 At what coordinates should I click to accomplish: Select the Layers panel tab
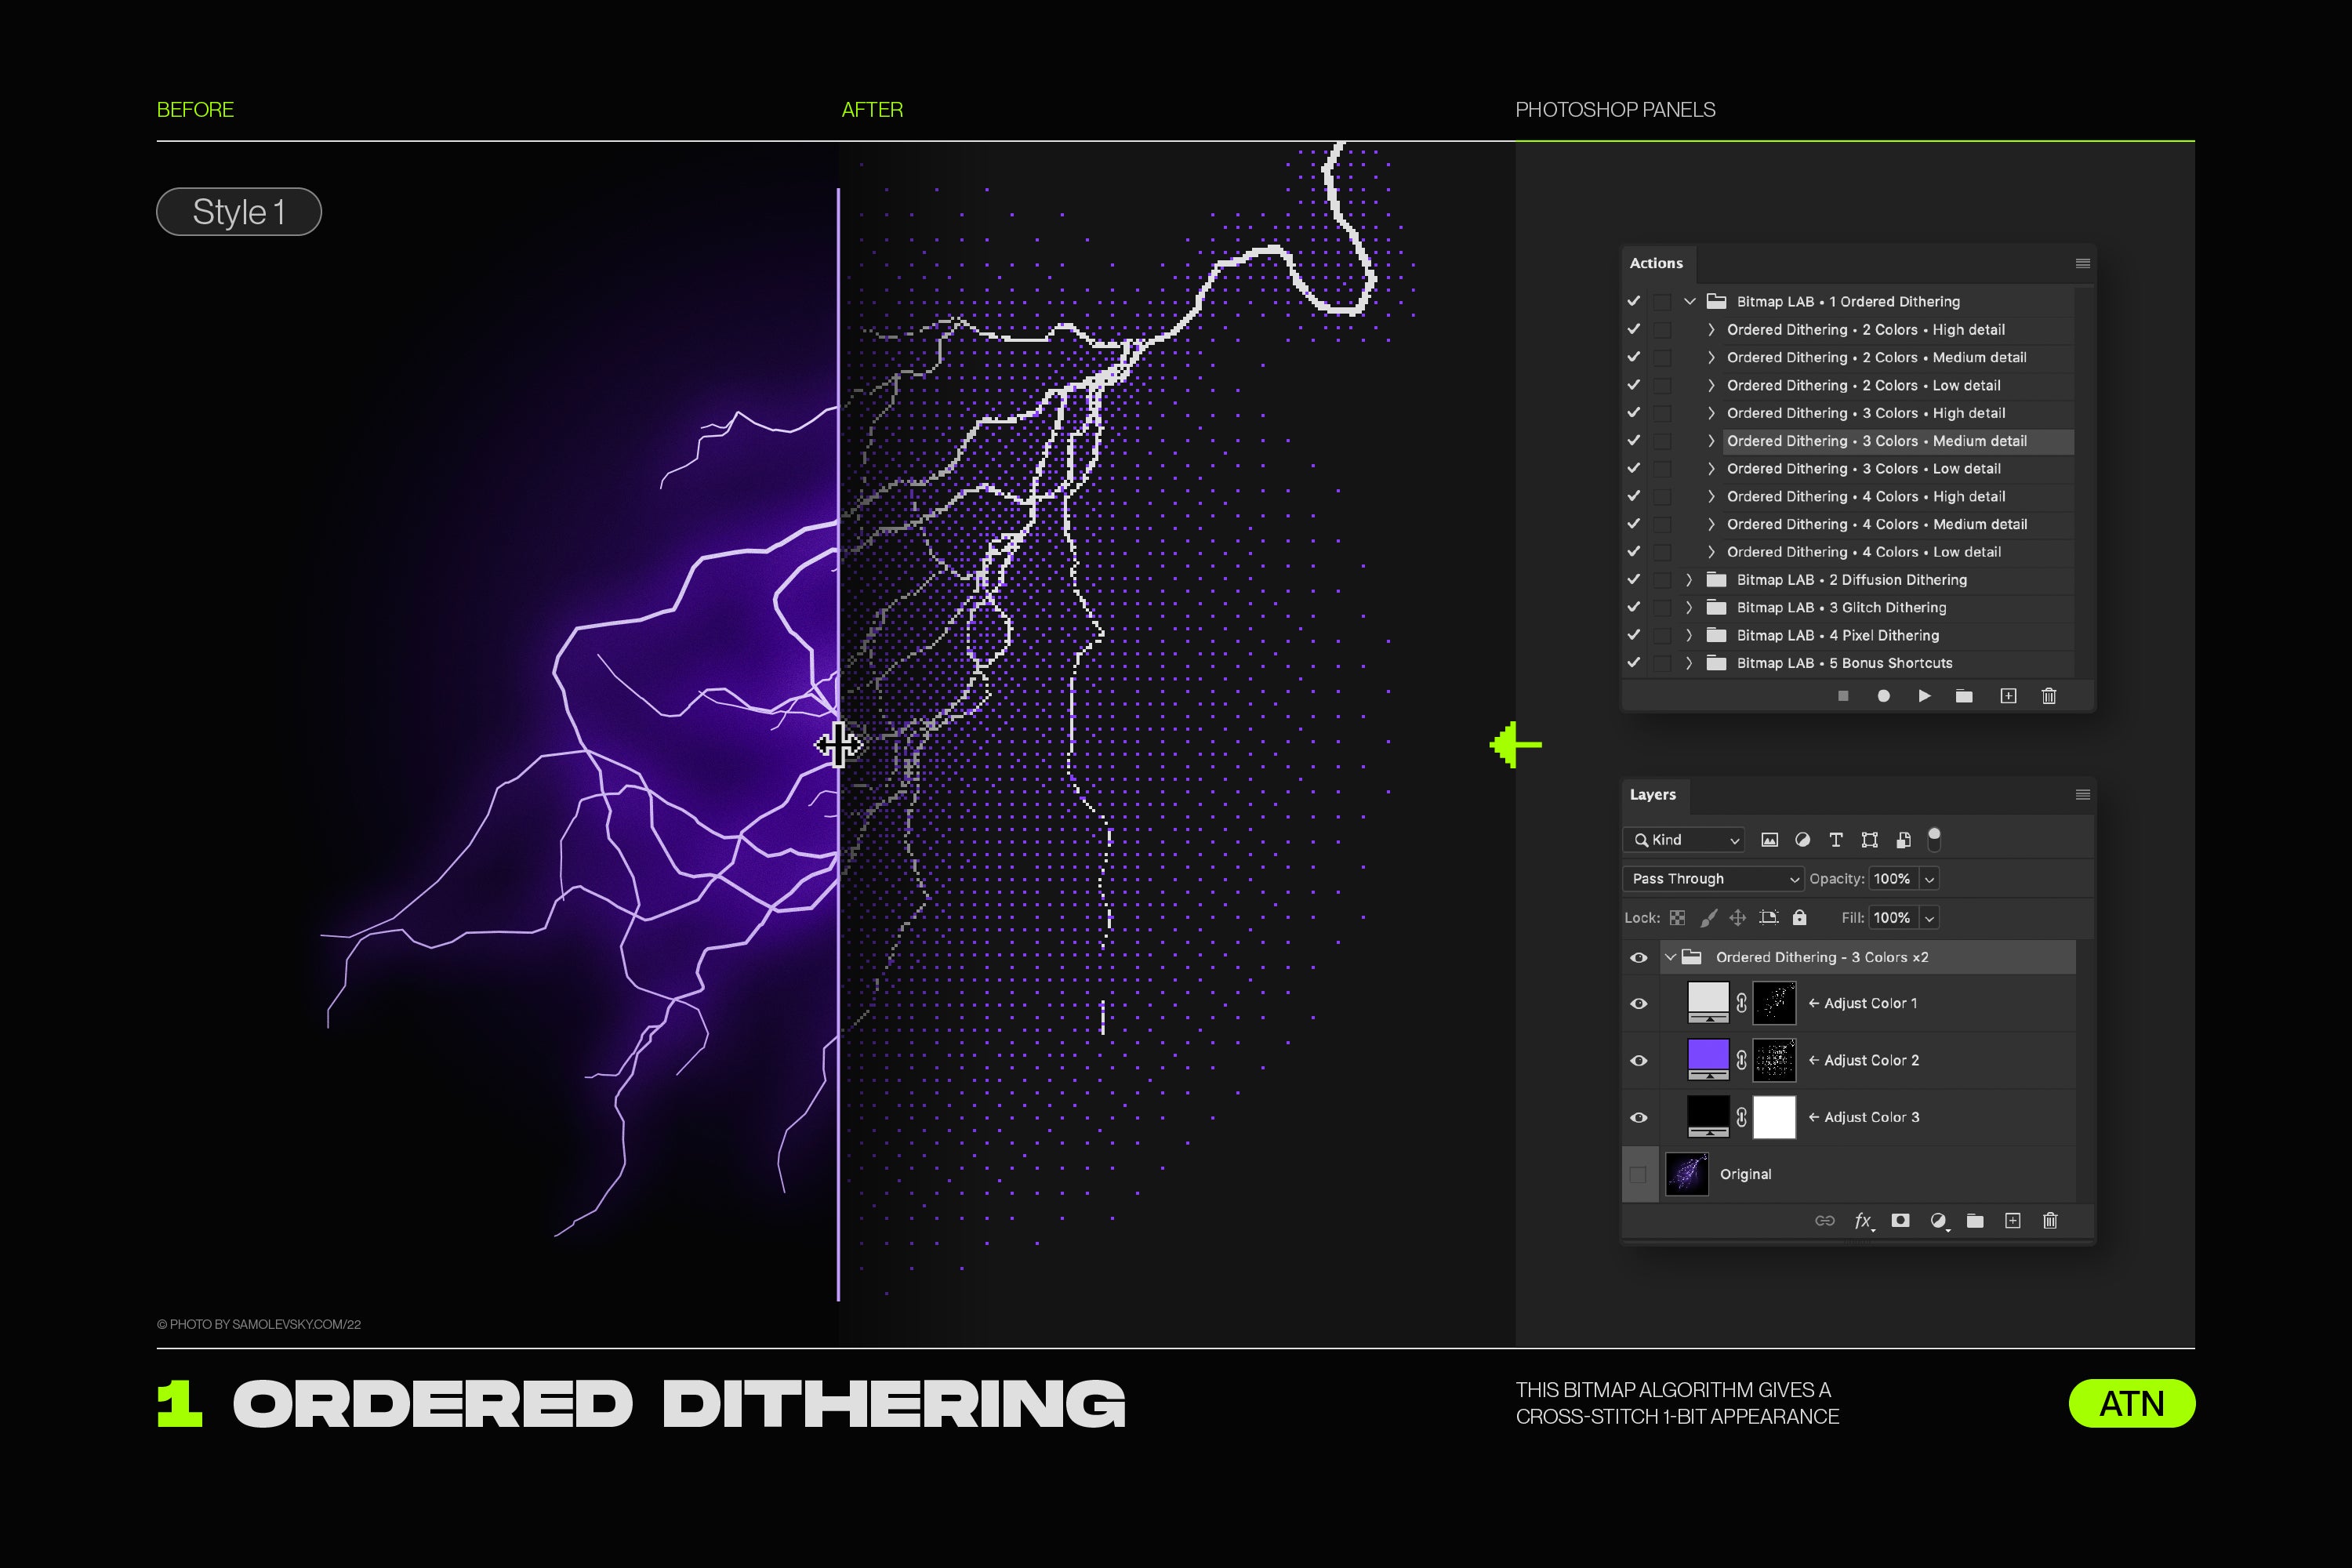coord(1652,795)
